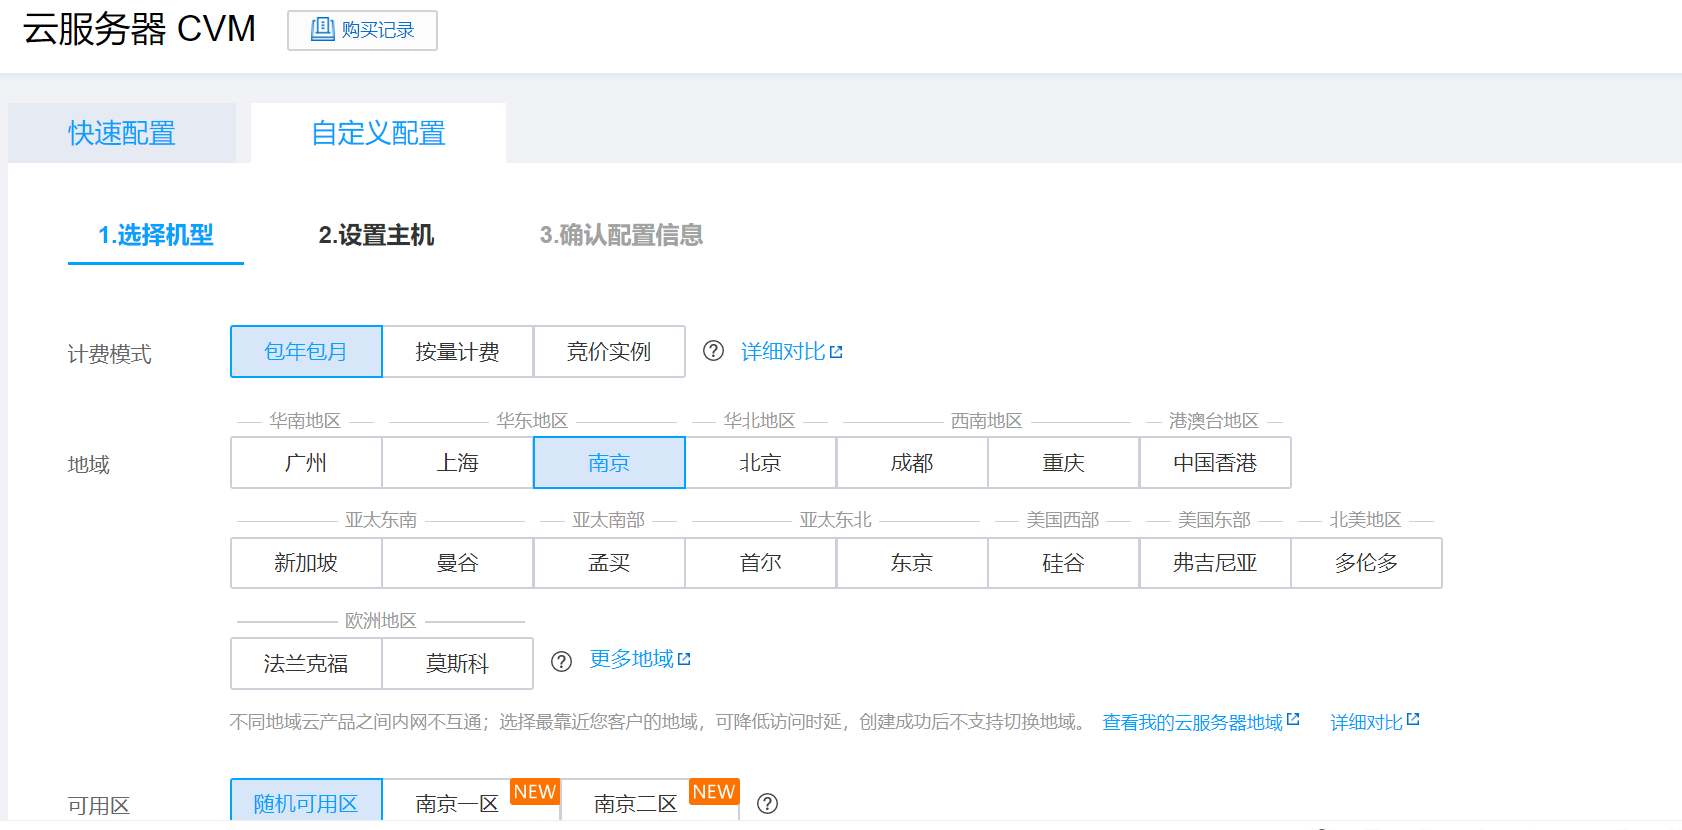The image size is (1682, 830).
Task: Choose 硅谷 region
Action: pos(1064,563)
